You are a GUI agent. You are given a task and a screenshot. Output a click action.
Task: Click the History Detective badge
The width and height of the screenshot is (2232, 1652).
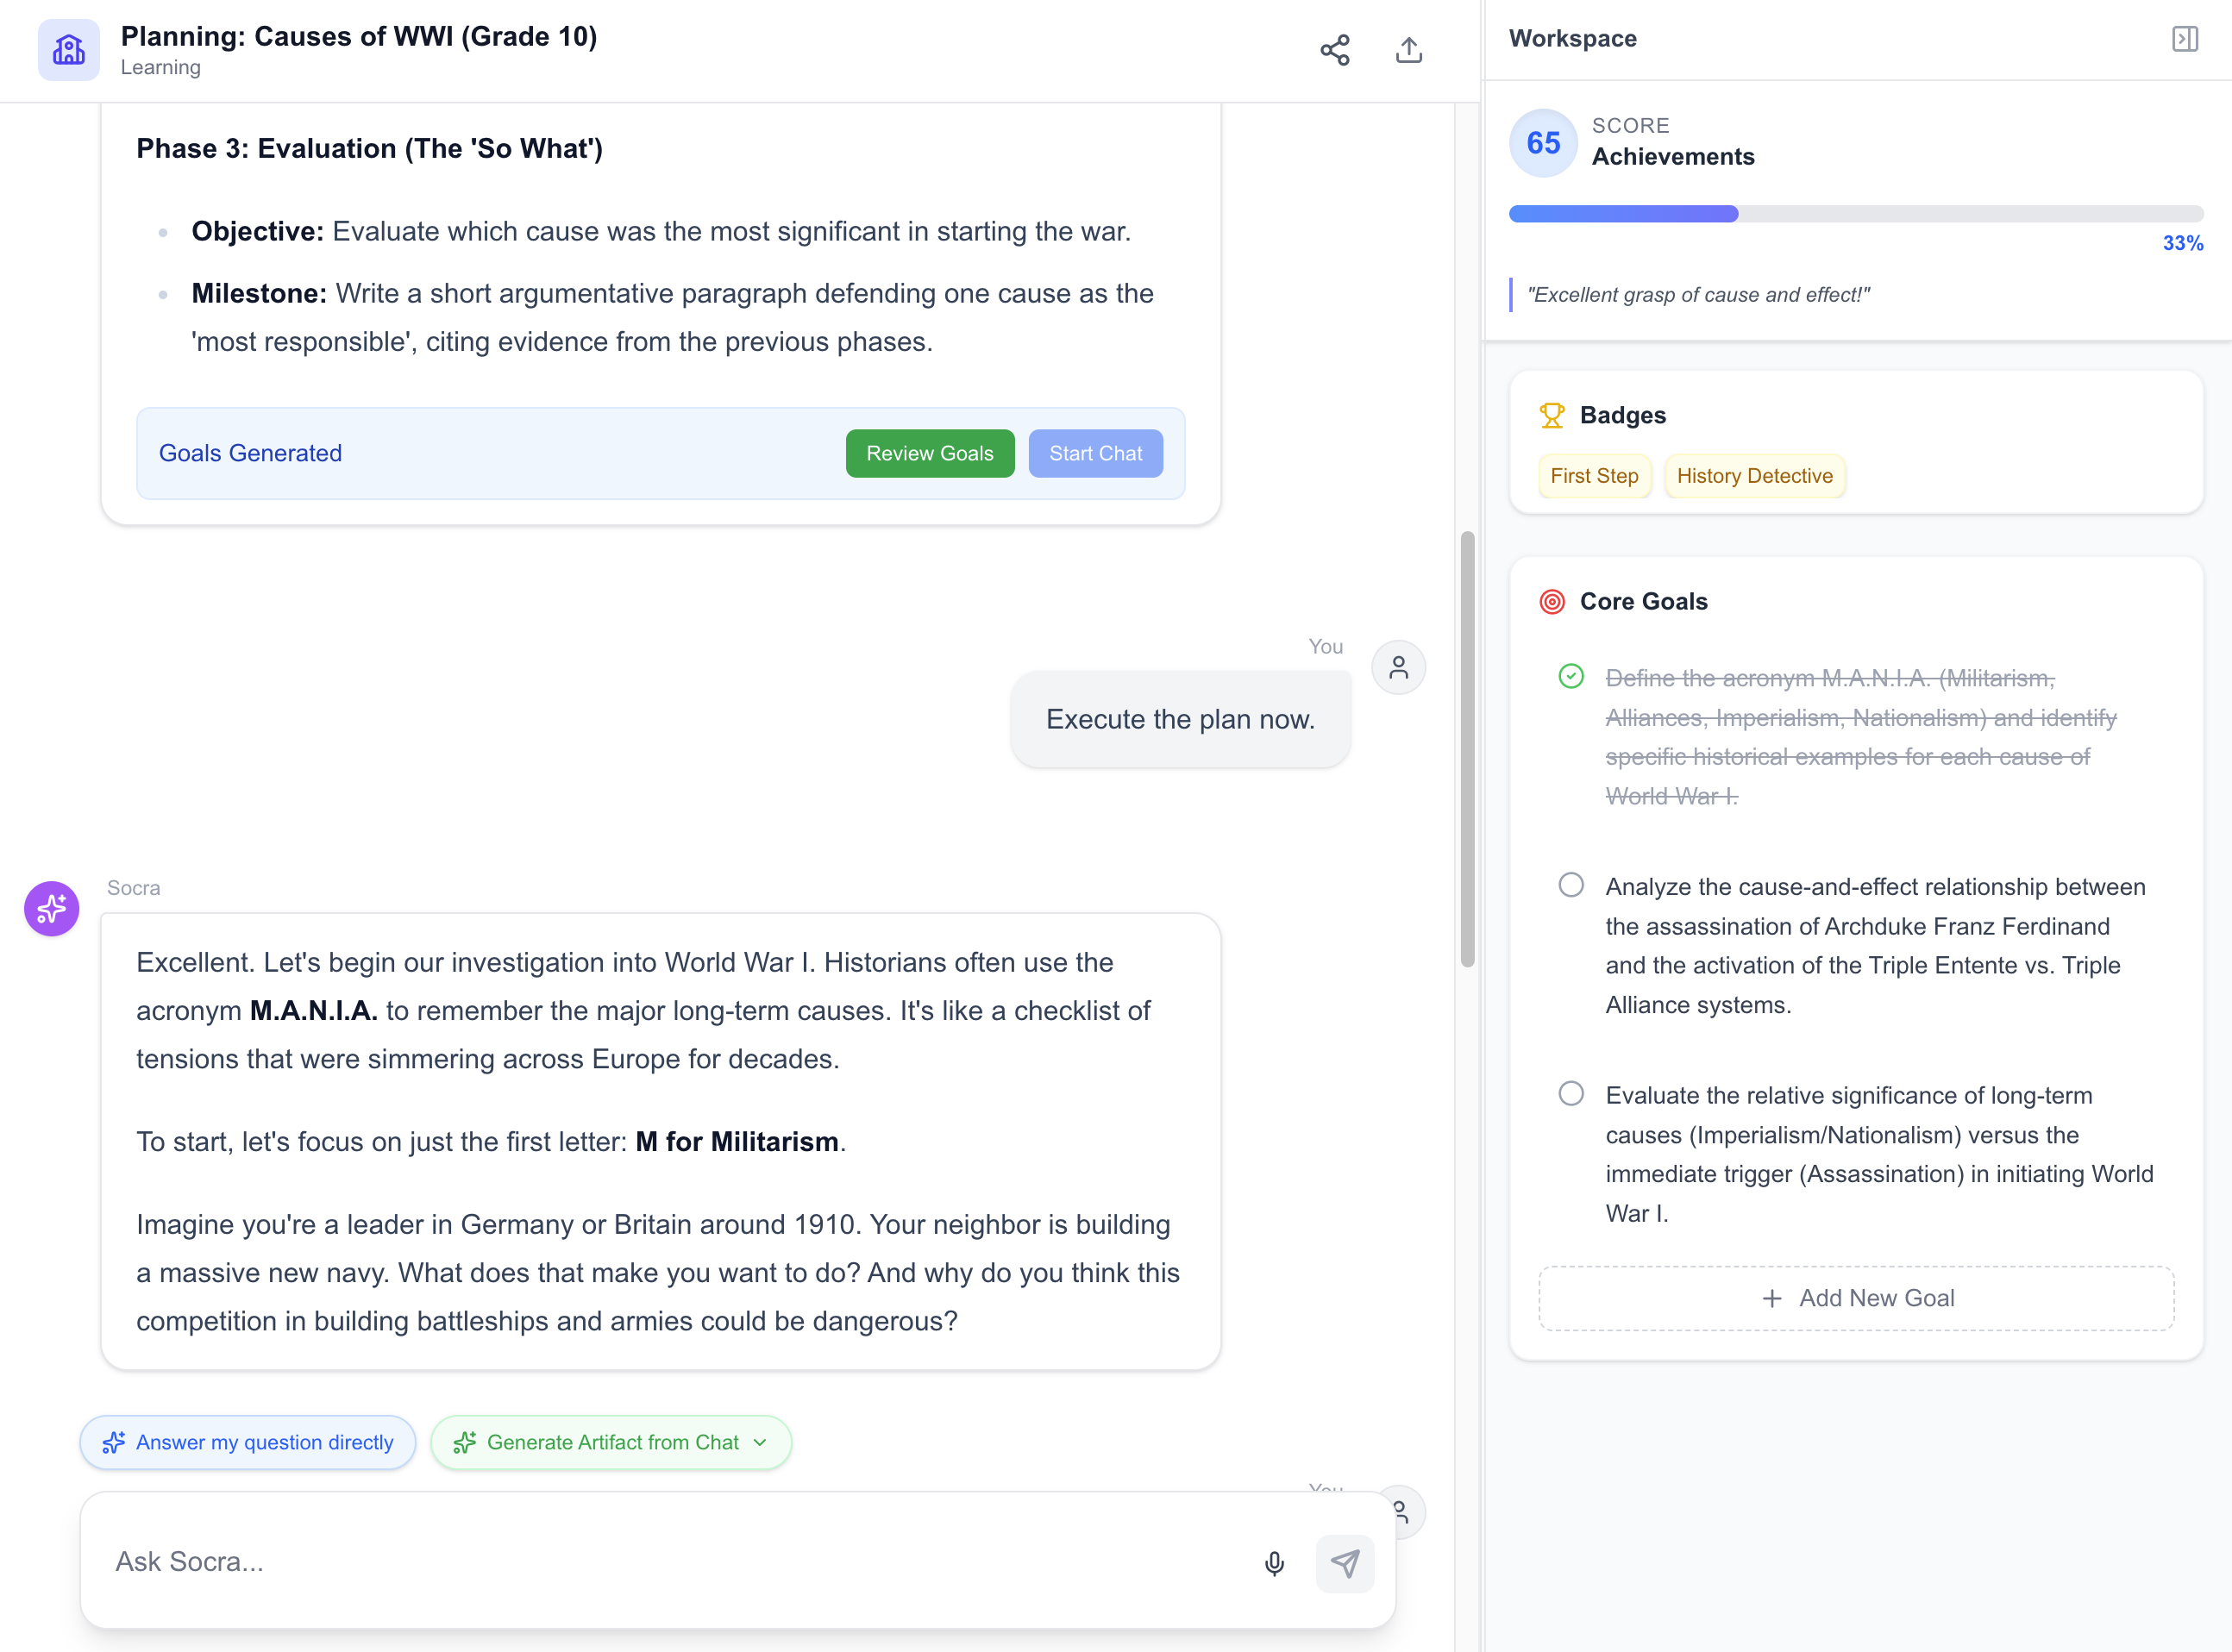[1754, 476]
